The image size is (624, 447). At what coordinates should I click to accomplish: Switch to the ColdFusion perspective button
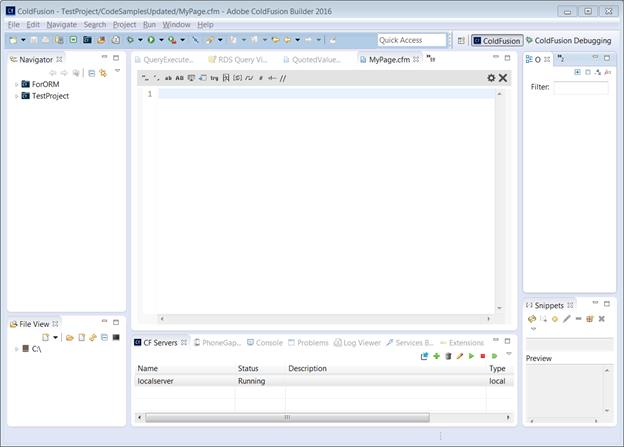[497, 41]
